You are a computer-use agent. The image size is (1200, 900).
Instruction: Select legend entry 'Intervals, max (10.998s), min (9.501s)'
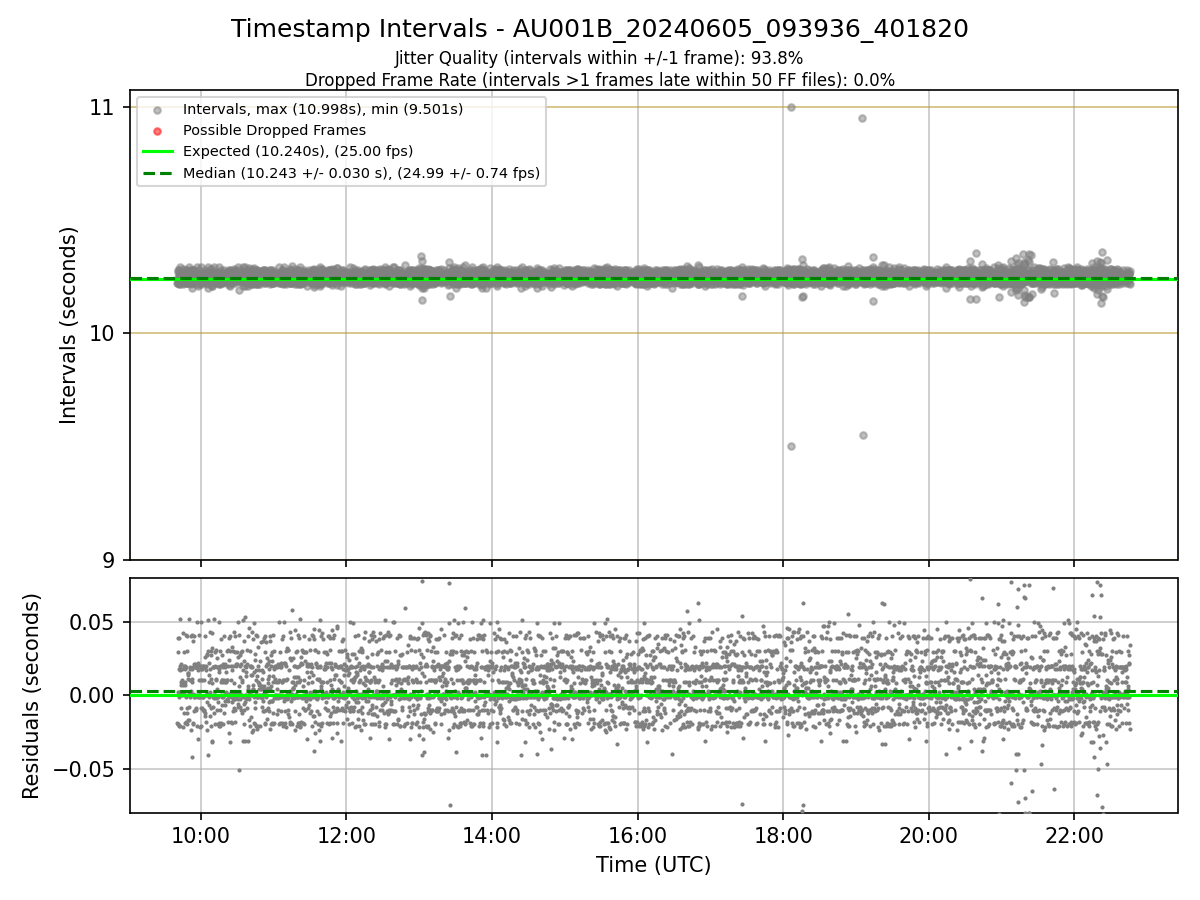323,109
